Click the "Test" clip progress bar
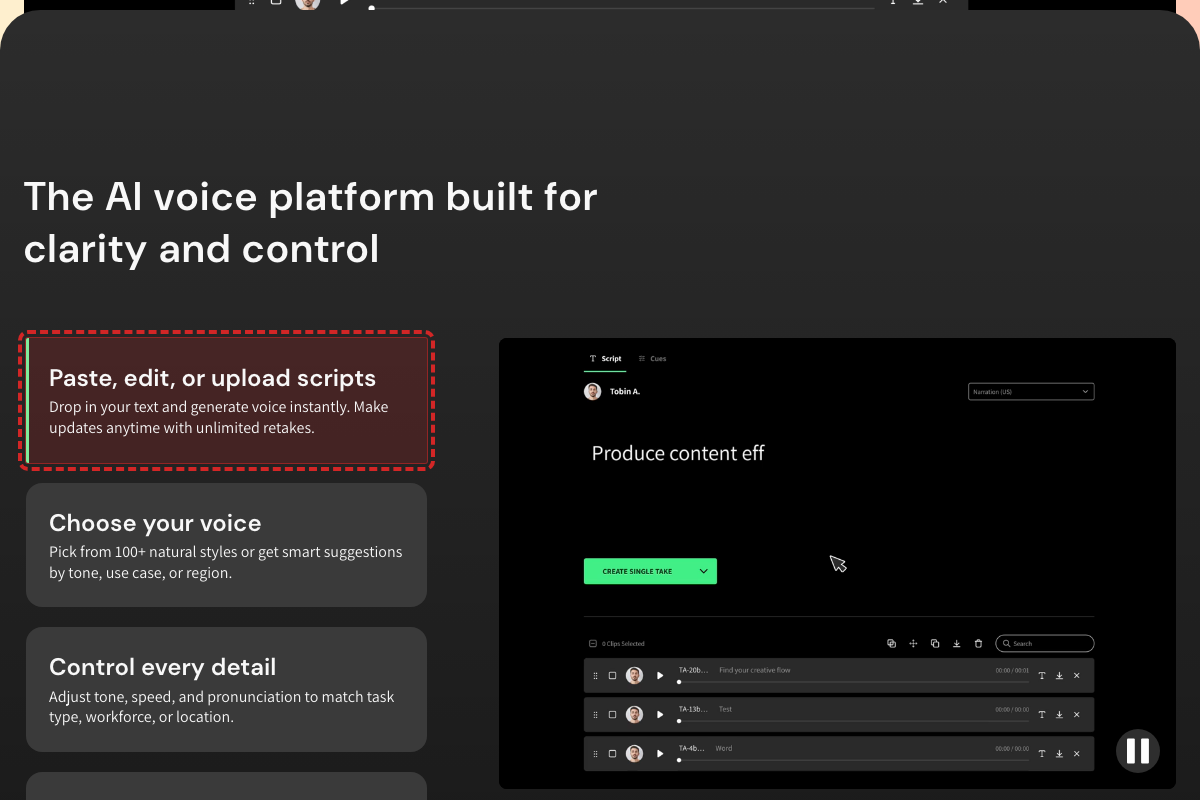1200x800 pixels. point(853,721)
